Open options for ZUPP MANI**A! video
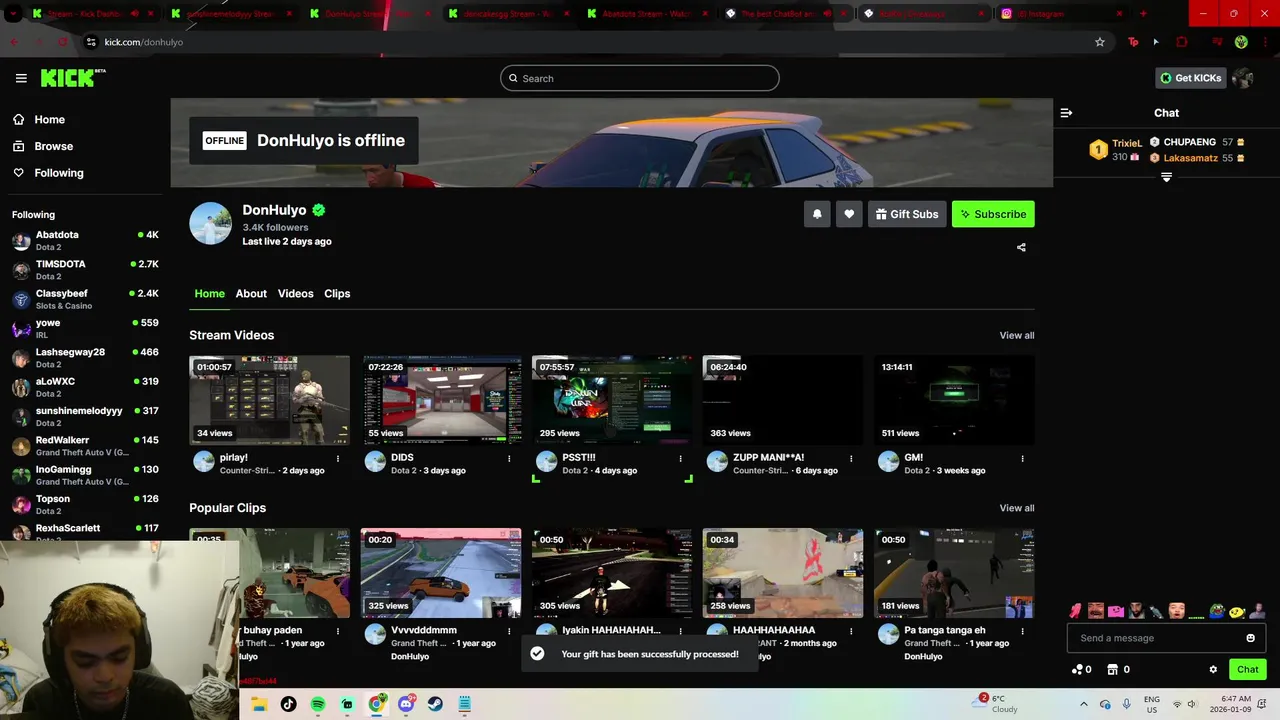The width and height of the screenshot is (1280, 720). [851, 459]
